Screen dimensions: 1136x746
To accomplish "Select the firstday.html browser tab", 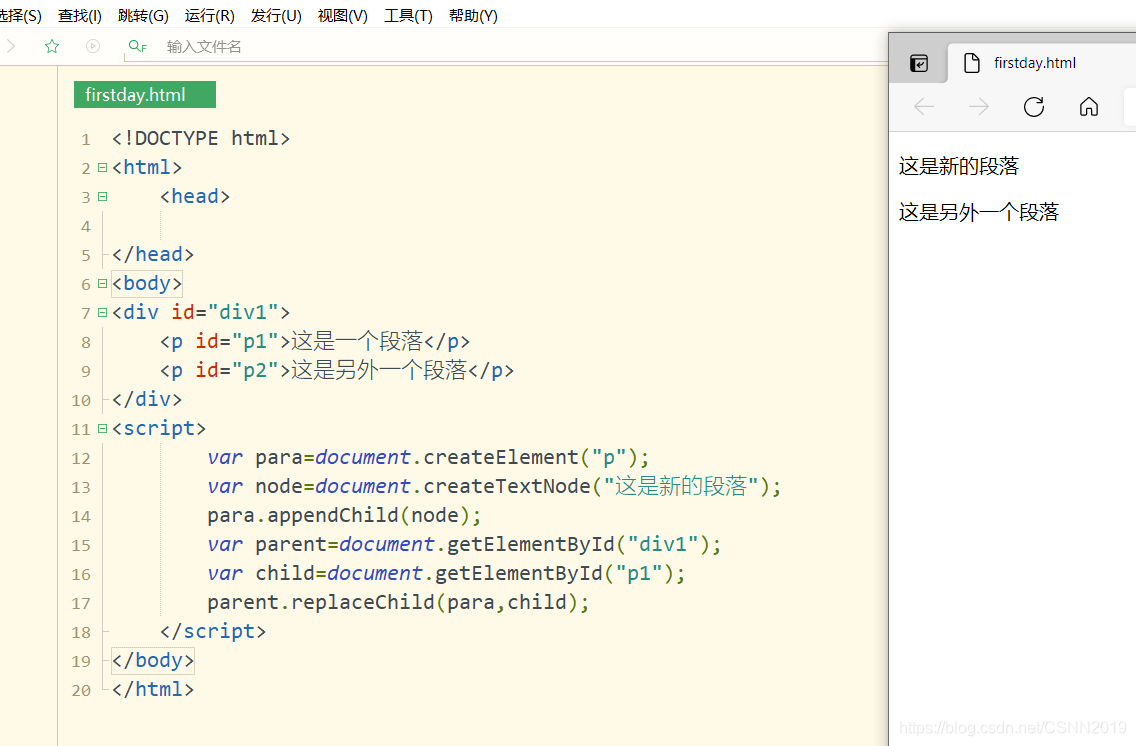I will pyautogui.click(x=1043, y=63).
